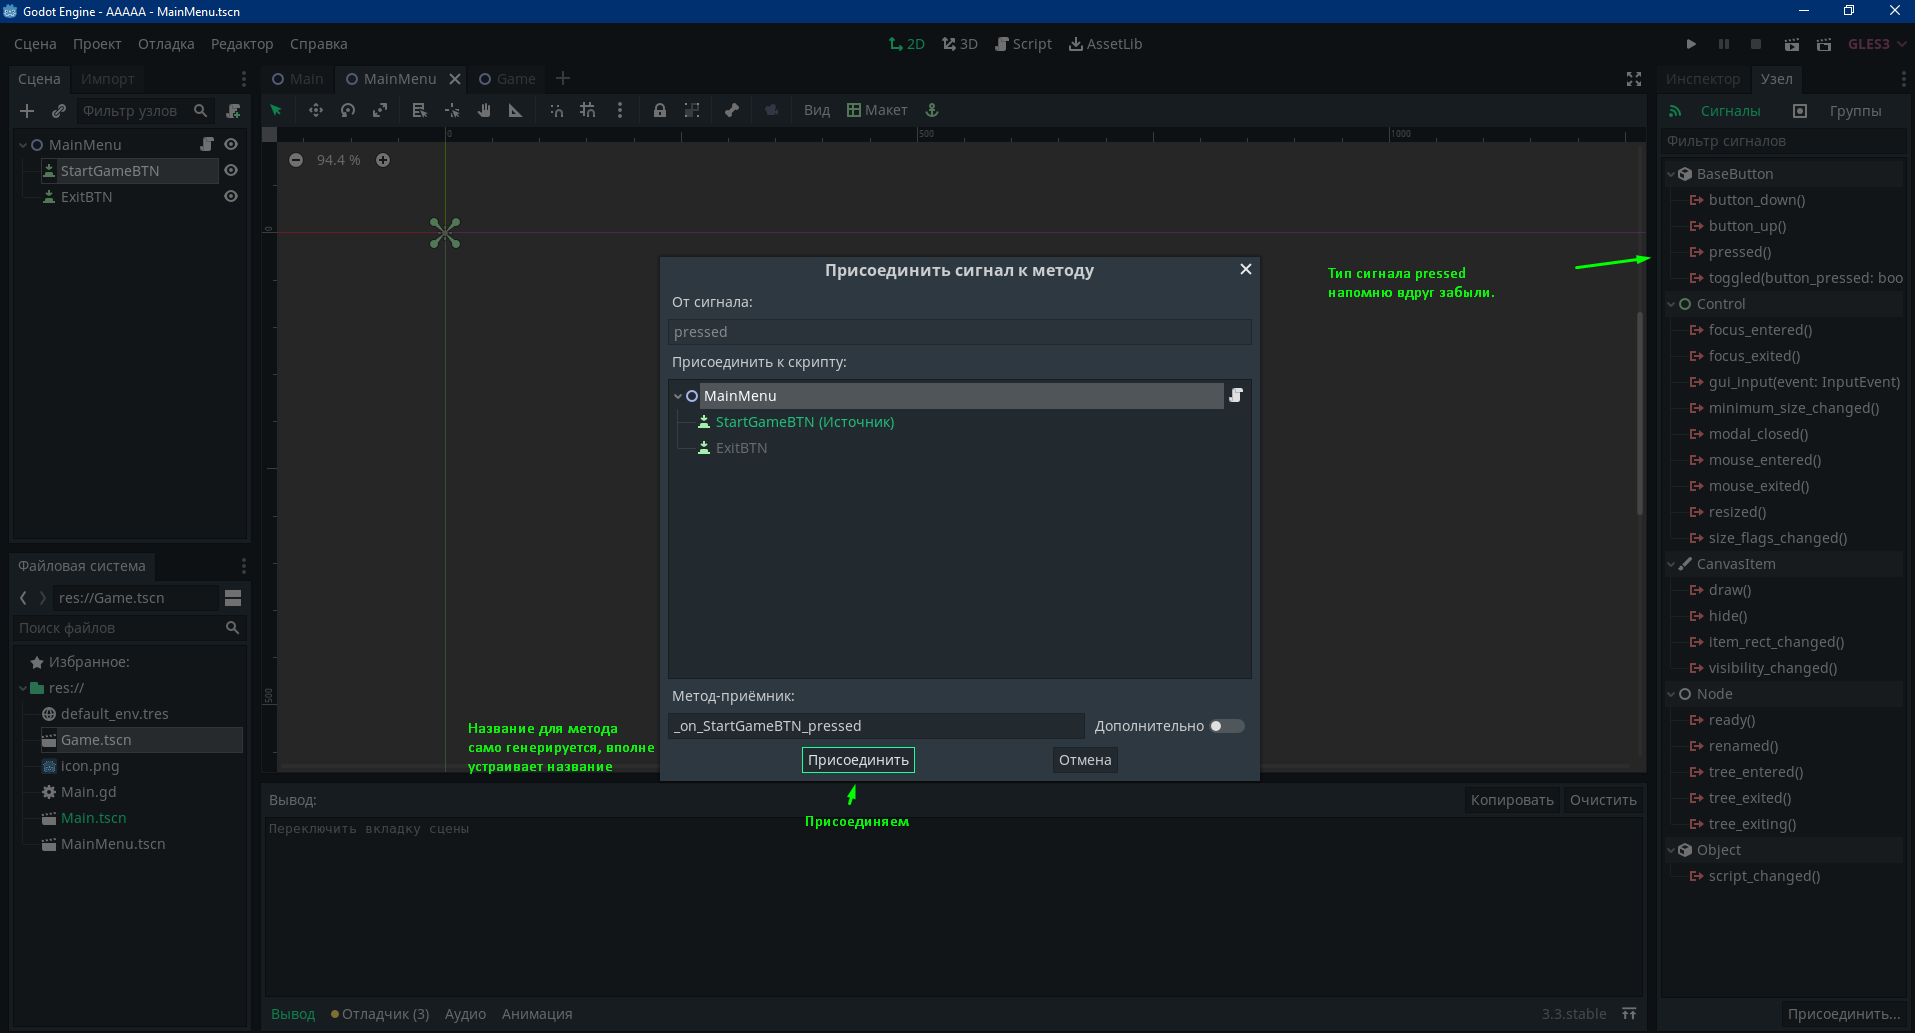
Task: Toggle split view in the file system panel
Action: click(233, 598)
